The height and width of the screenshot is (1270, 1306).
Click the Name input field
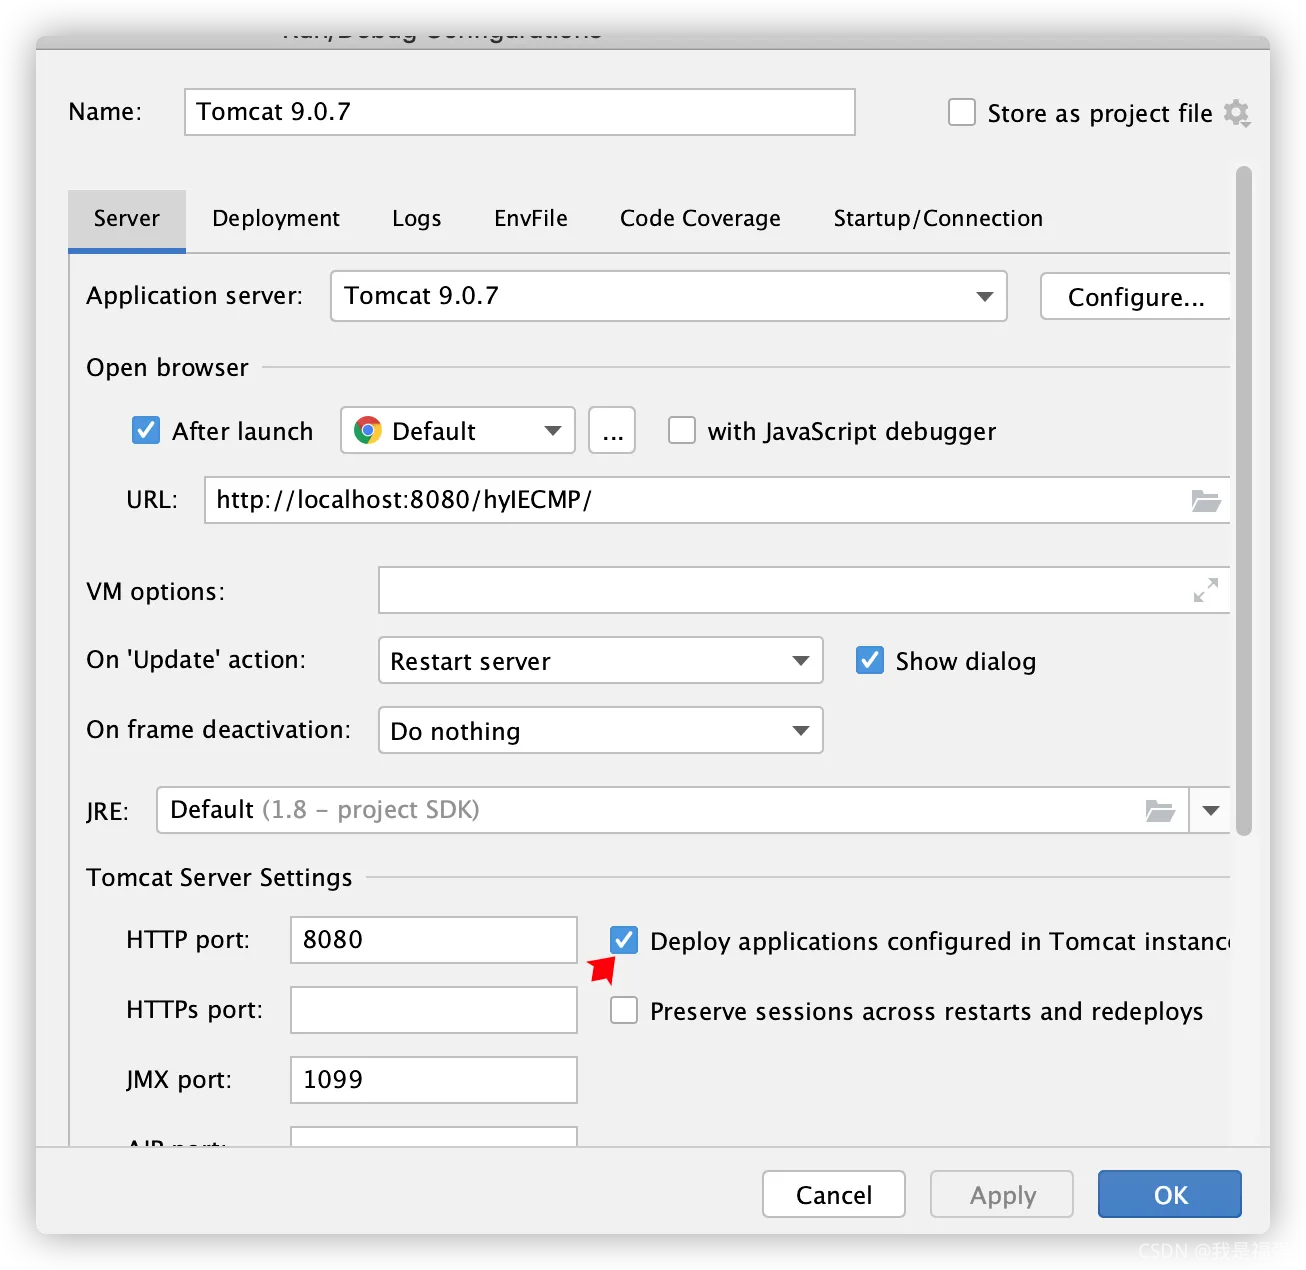(x=520, y=112)
